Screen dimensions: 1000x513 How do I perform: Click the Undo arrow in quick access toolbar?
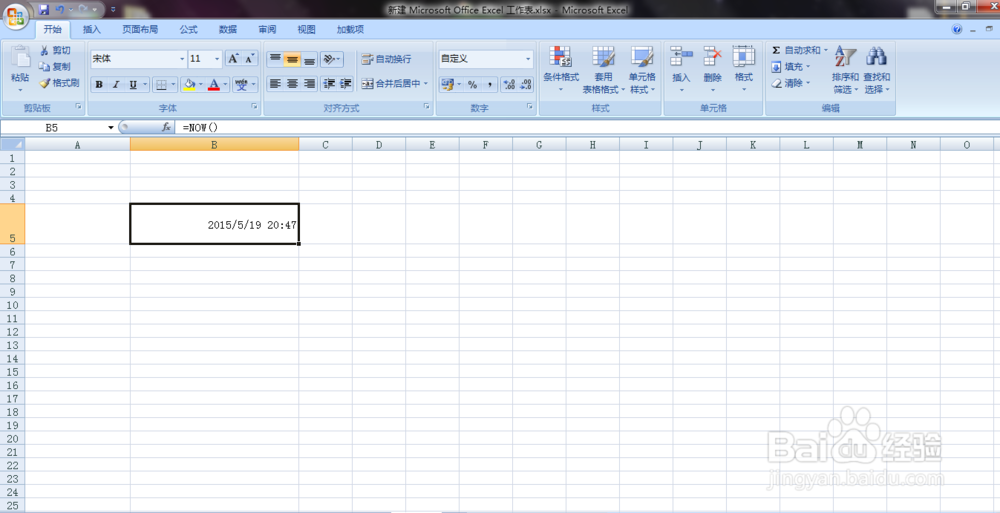tap(60, 10)
